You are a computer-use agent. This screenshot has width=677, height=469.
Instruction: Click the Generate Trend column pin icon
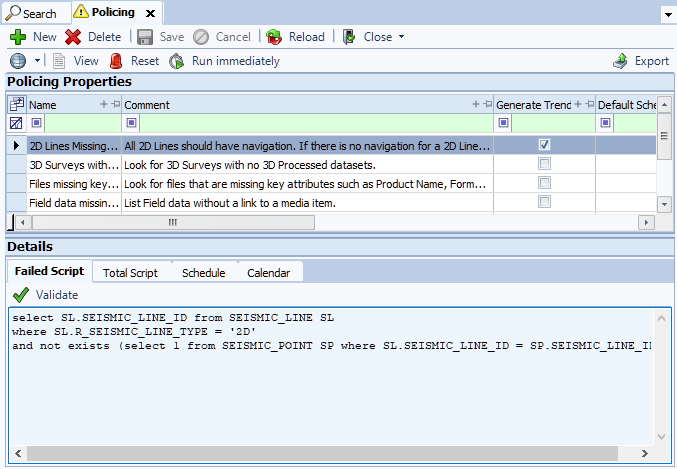pos(590,104)
